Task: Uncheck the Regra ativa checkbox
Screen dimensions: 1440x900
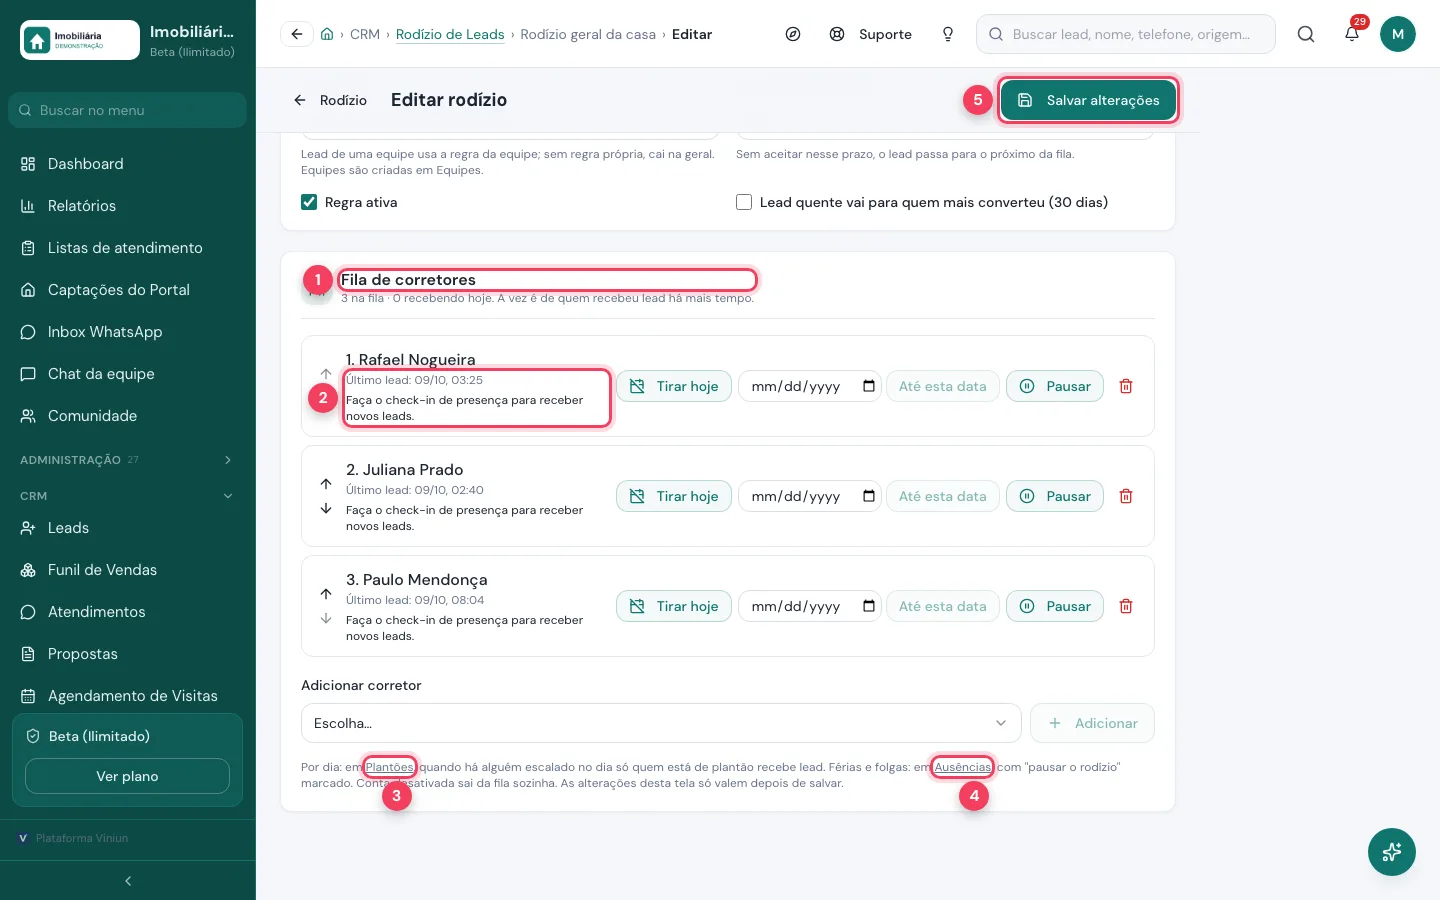Action: pos(309,202)
